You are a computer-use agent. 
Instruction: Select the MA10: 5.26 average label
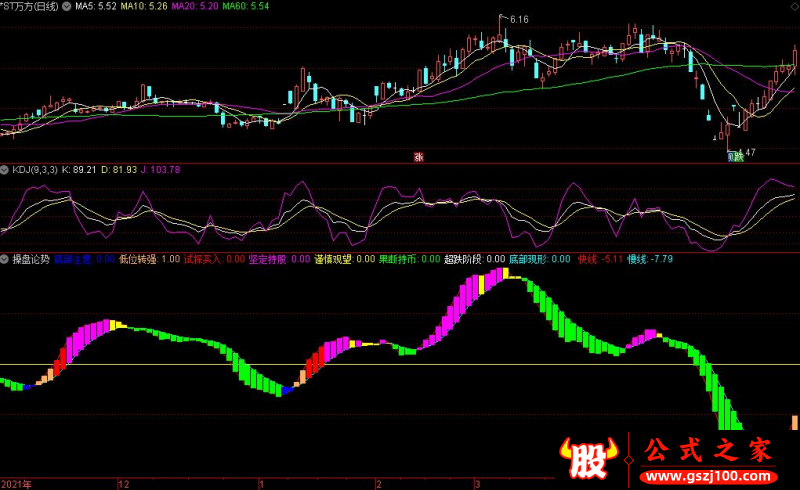tap(144, 7)
